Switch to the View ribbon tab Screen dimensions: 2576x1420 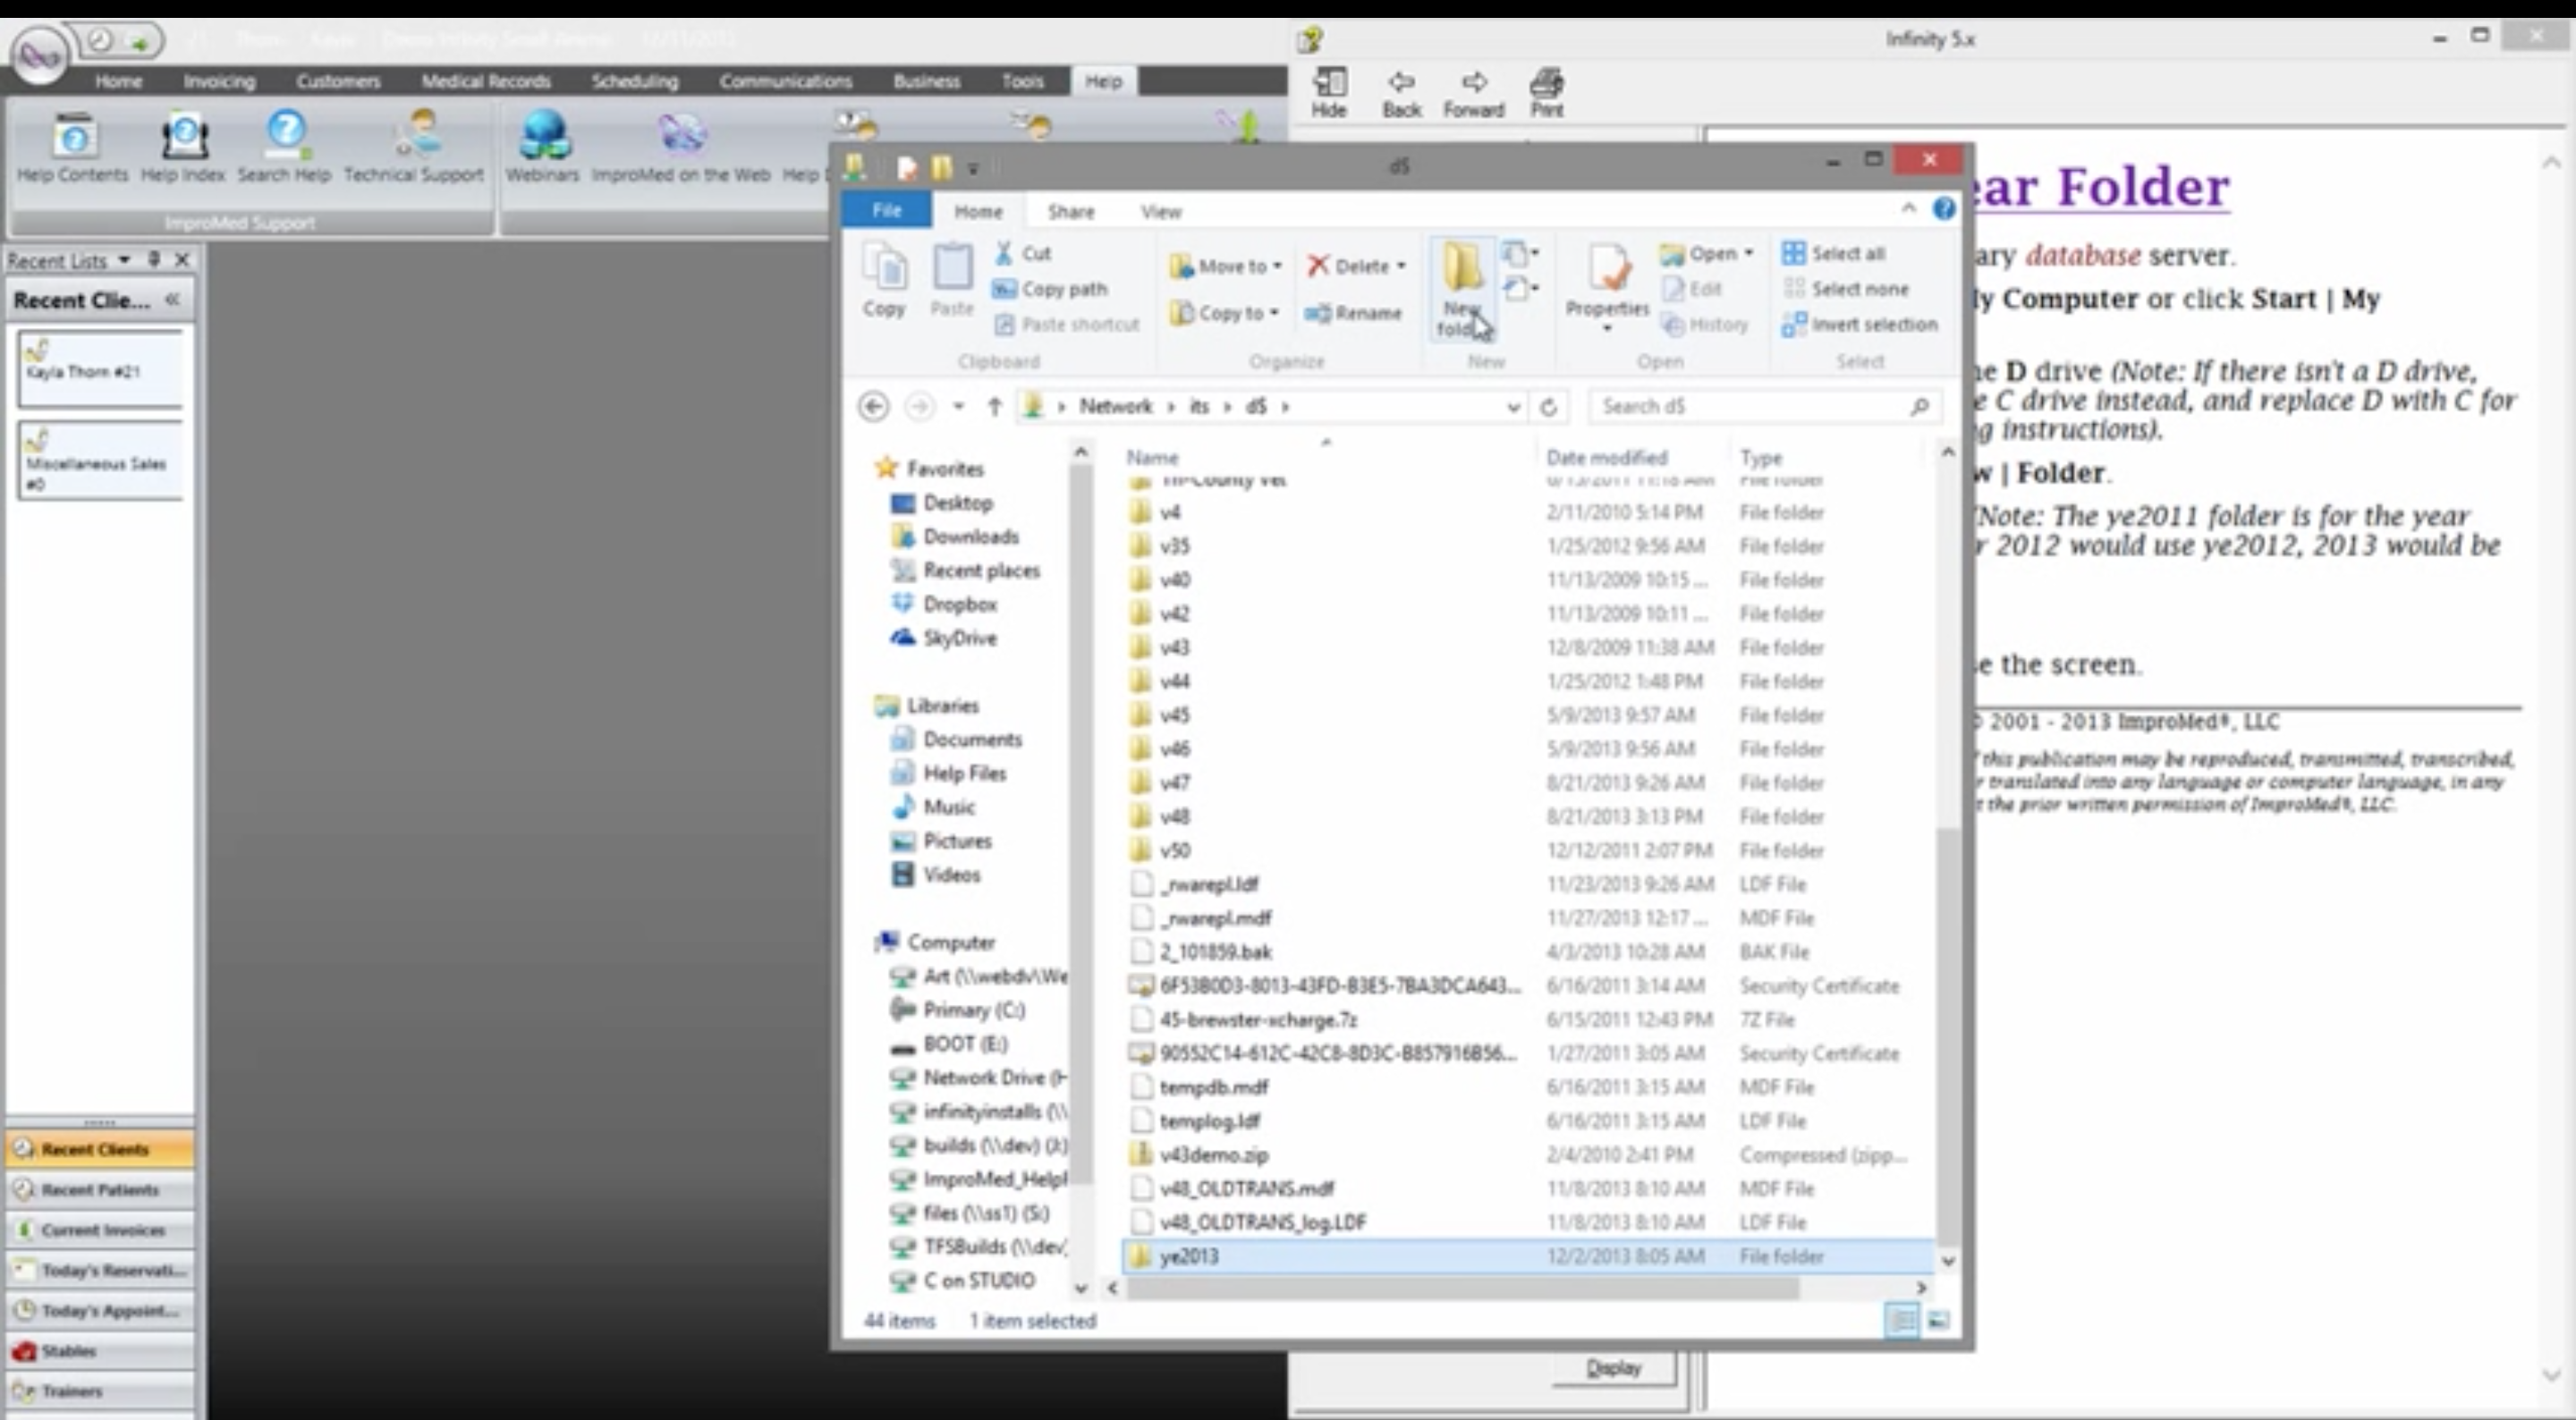pyautogui.click(x=1160, y=212)
